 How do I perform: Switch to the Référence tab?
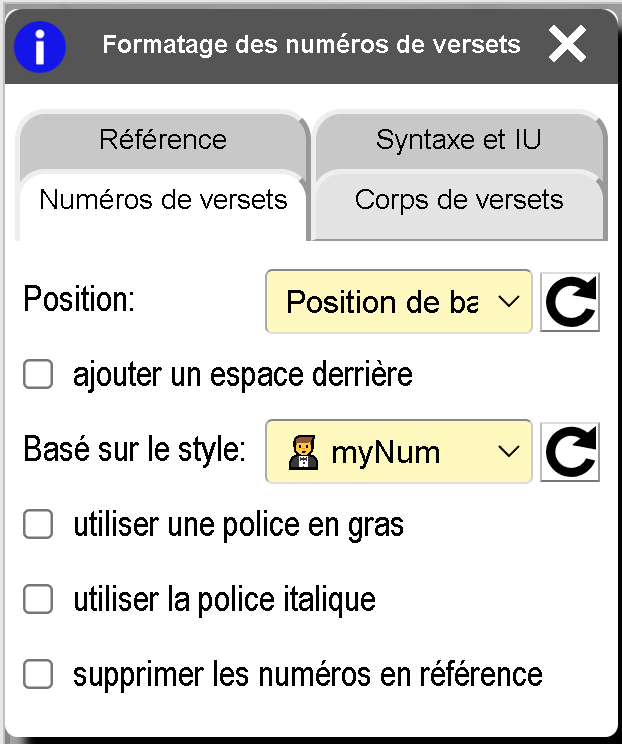163,139
